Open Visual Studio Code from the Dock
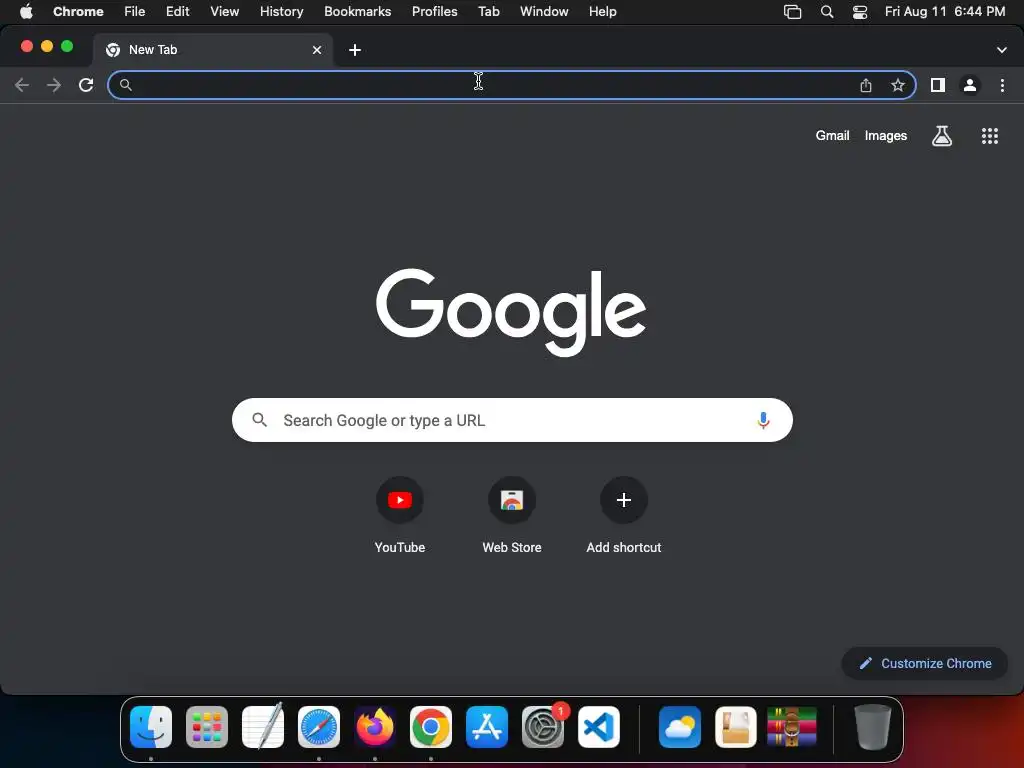Screen dimensions: 1024x768 point(599,727)
